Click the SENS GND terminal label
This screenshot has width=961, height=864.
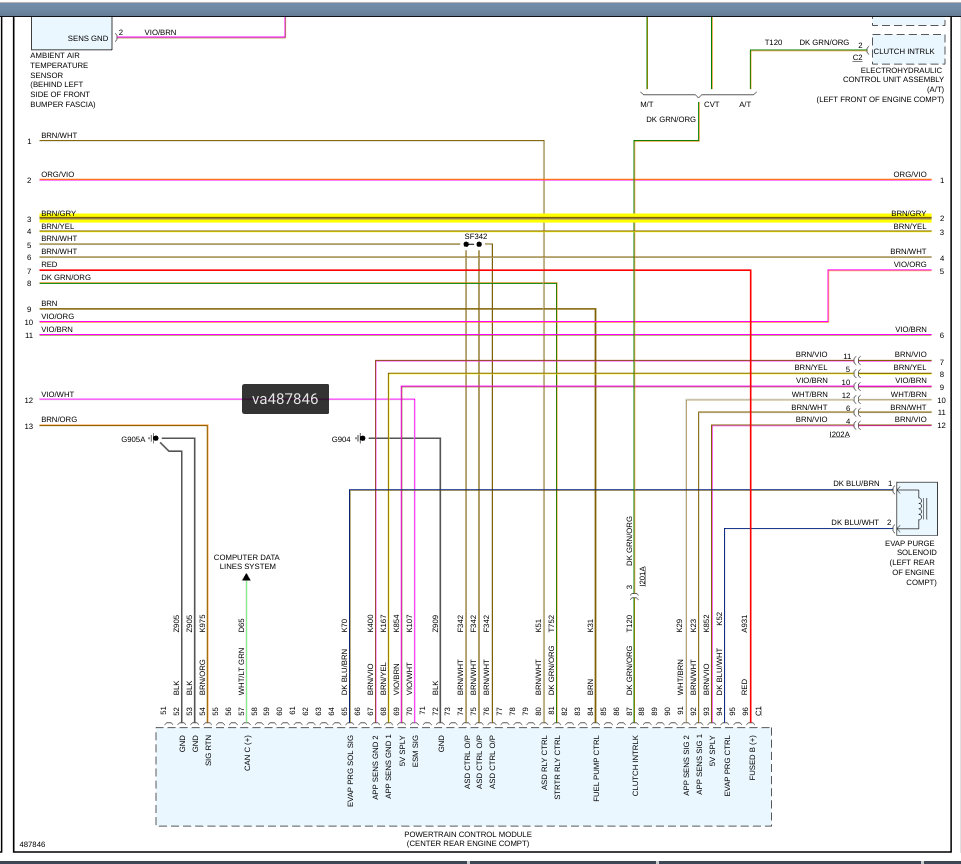coord(88,38)
